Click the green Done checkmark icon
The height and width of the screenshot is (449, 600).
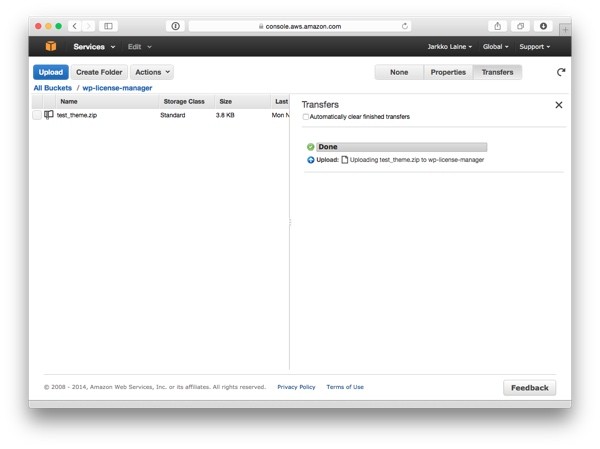[310, 147]
